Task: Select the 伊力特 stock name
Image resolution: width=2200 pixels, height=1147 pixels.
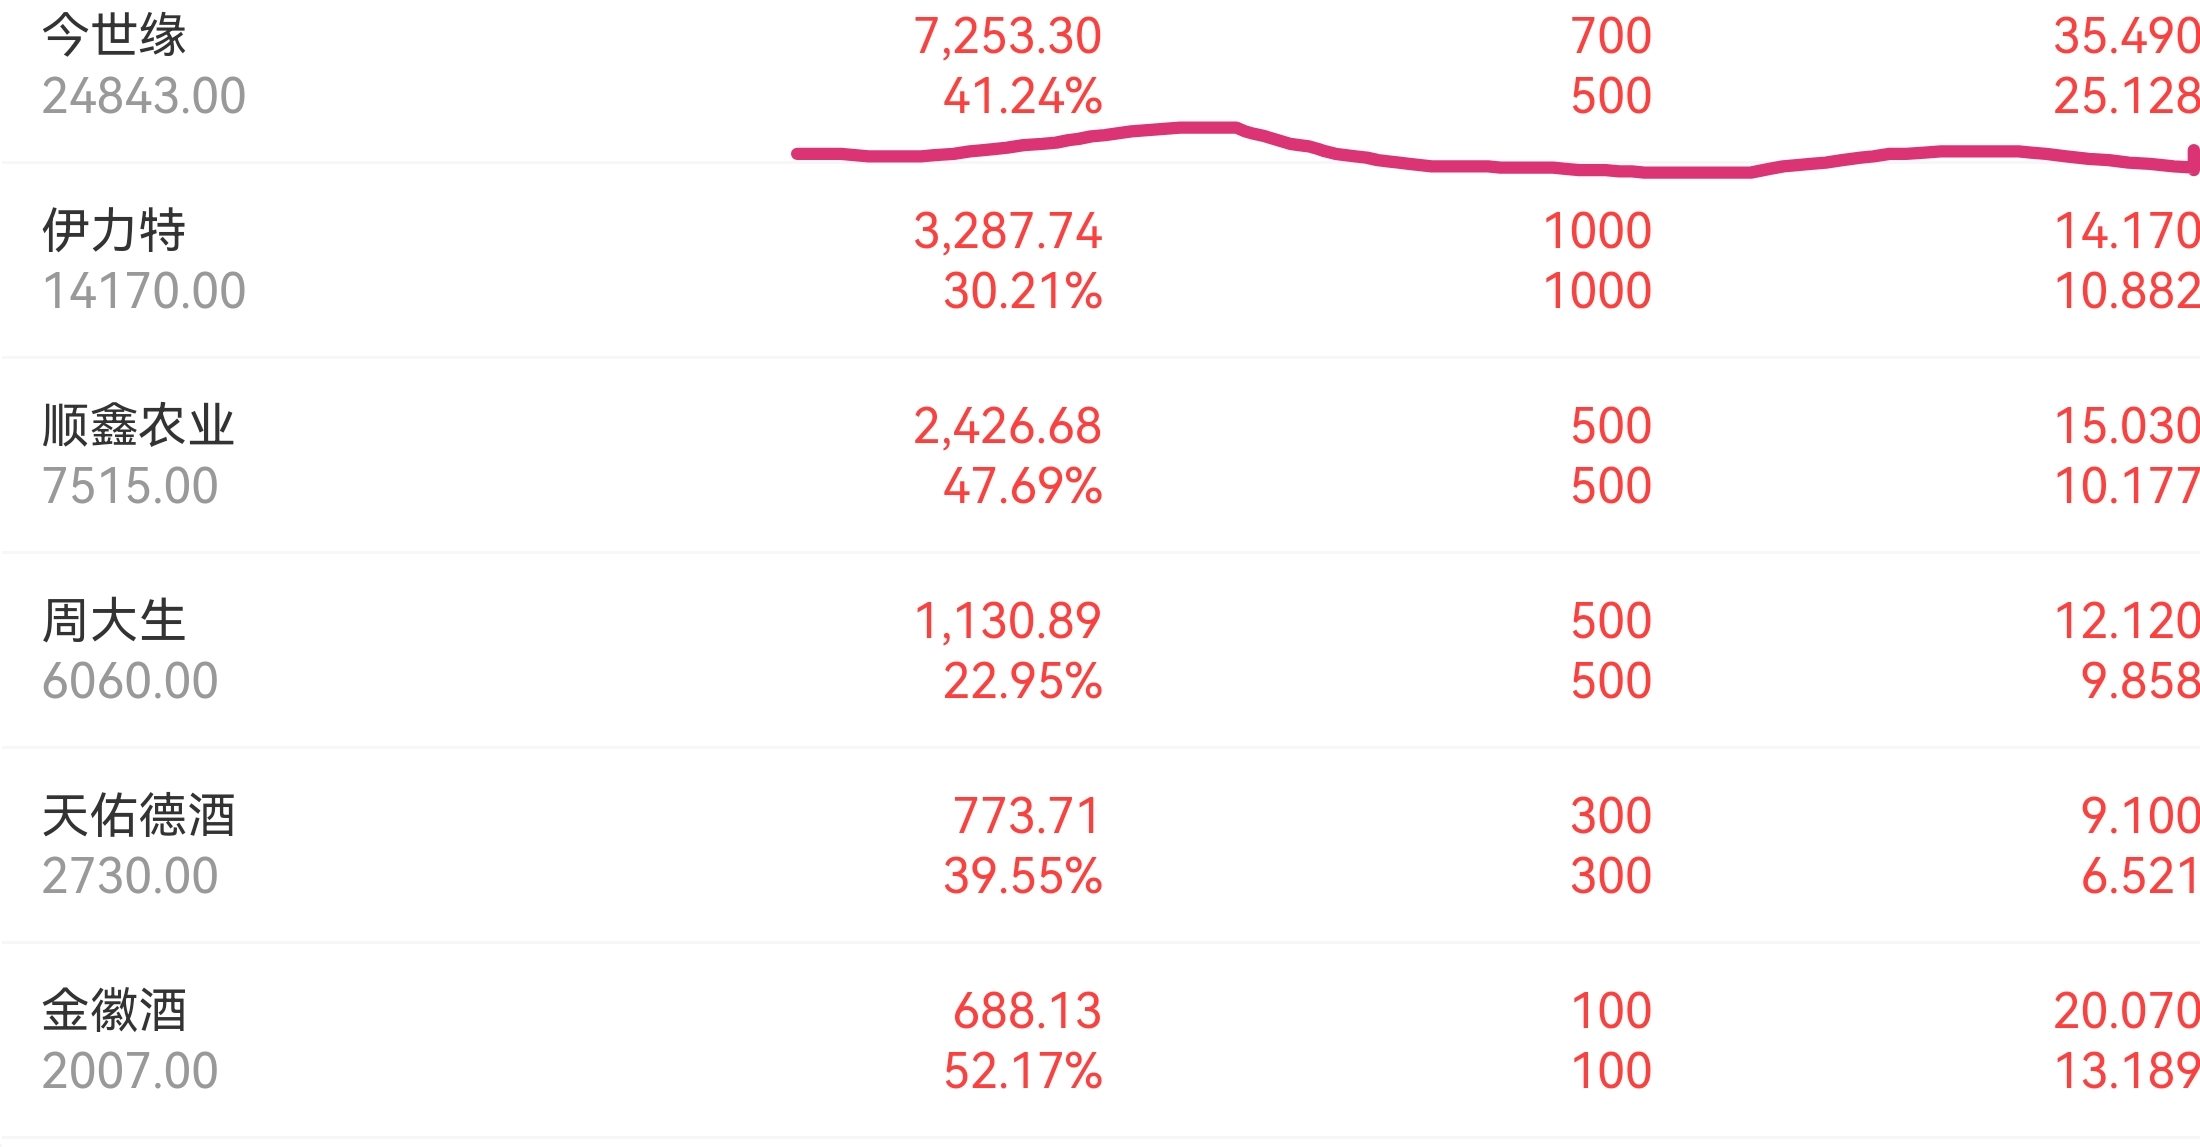Action: pyautogui.click(x=114, y=231)
